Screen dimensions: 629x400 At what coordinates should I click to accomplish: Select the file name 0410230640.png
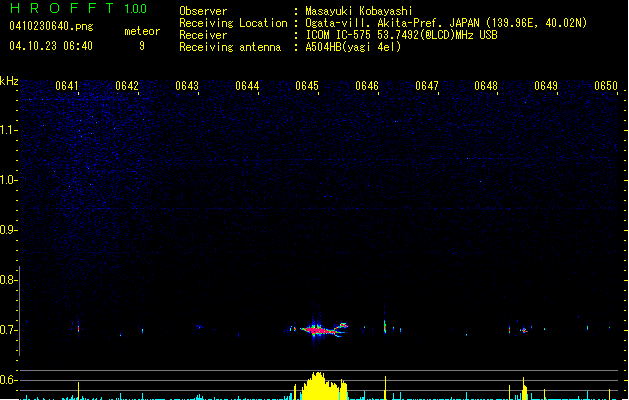click(x=51, y=26)
